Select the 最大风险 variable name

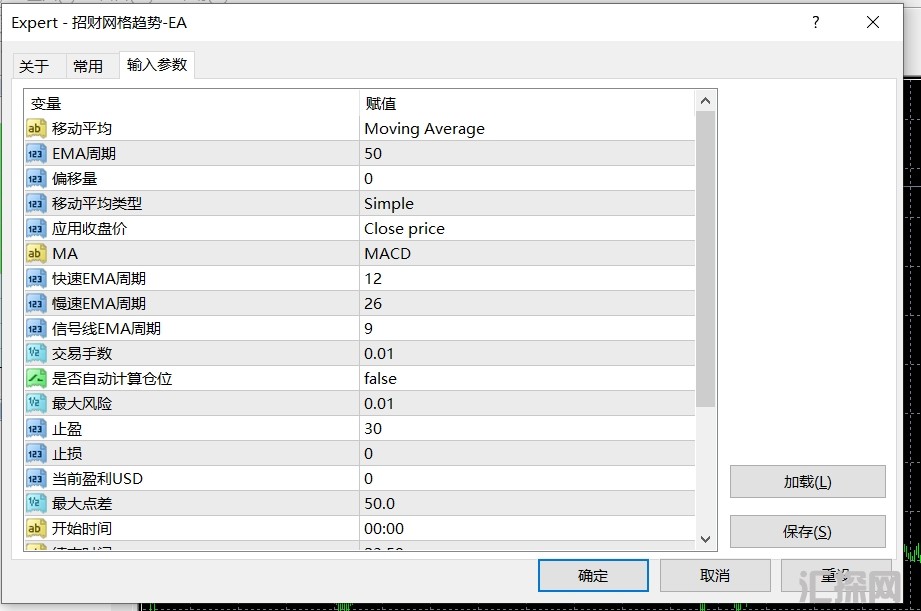pos(82,404)
